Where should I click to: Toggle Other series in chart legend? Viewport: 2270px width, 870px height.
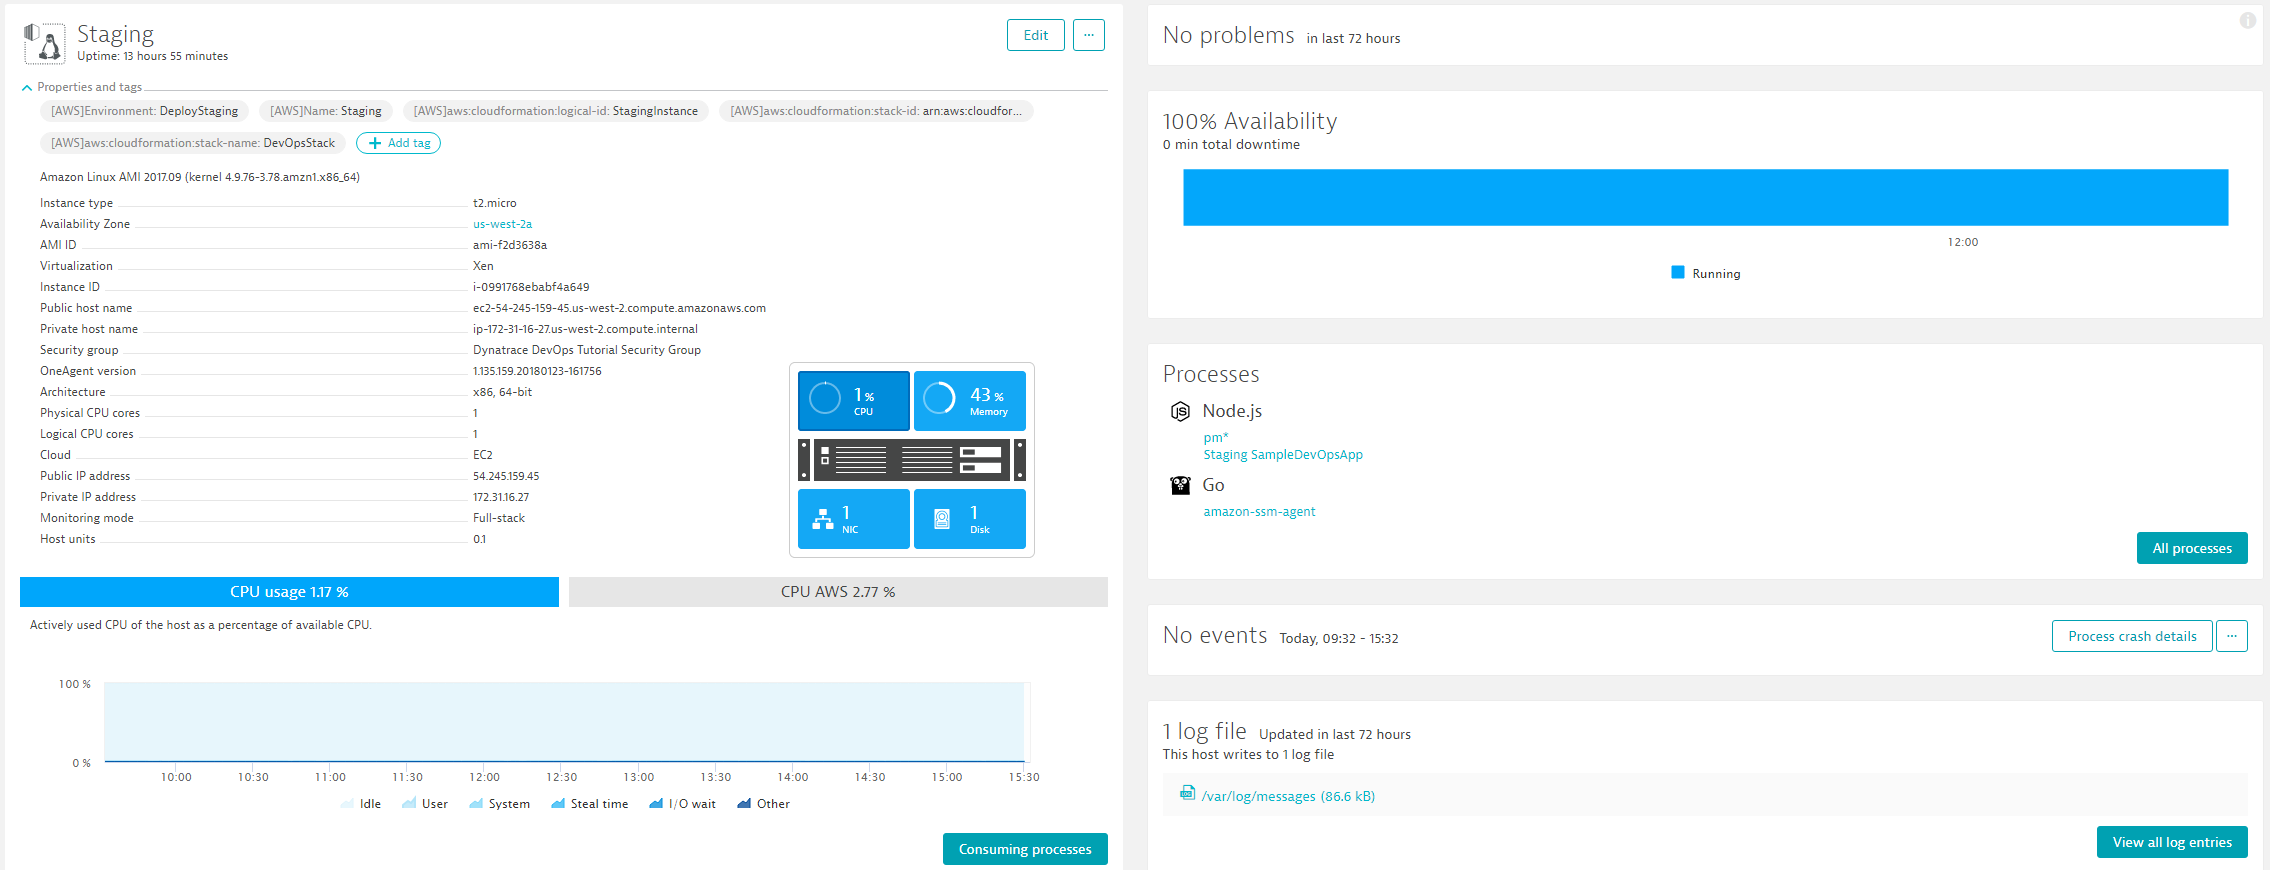point(764,804)
